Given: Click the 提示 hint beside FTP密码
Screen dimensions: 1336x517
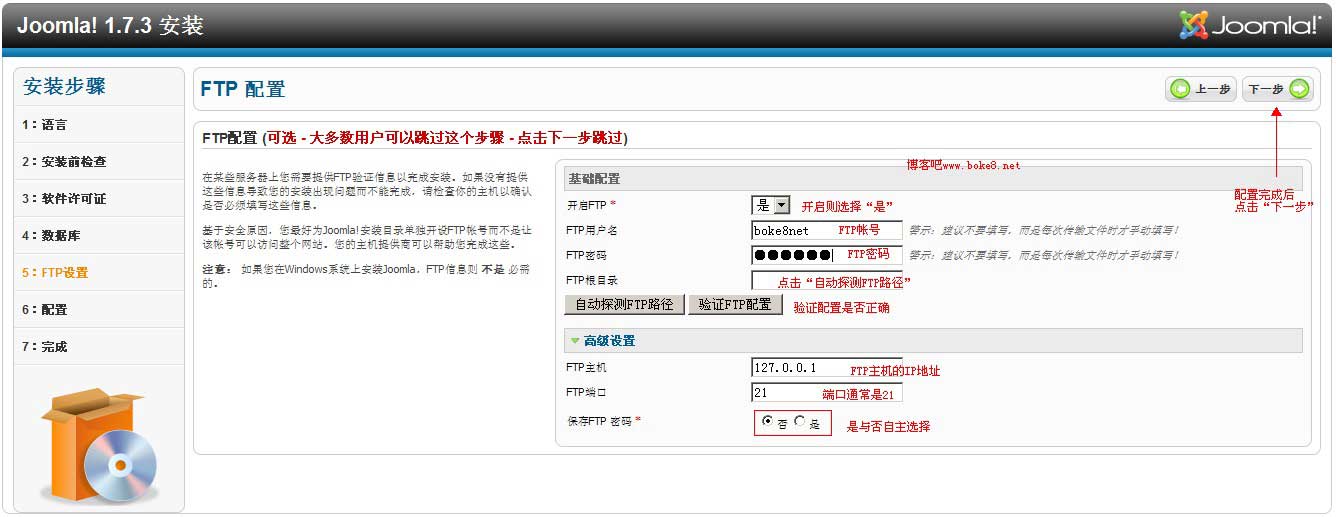Looking at the screenshot, I should (1043, 255).
